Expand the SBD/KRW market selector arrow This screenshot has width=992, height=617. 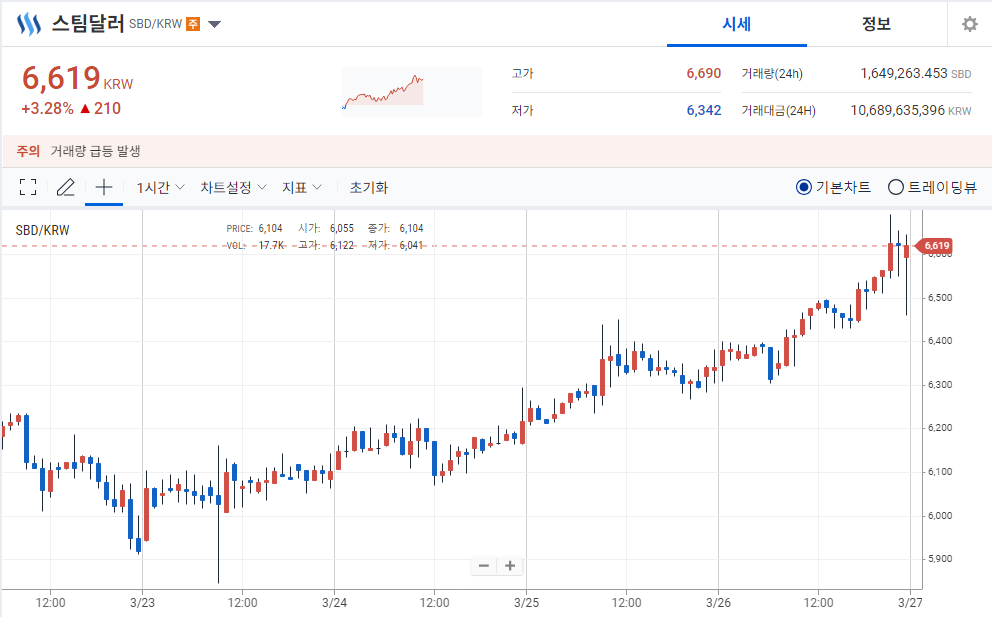215,24
